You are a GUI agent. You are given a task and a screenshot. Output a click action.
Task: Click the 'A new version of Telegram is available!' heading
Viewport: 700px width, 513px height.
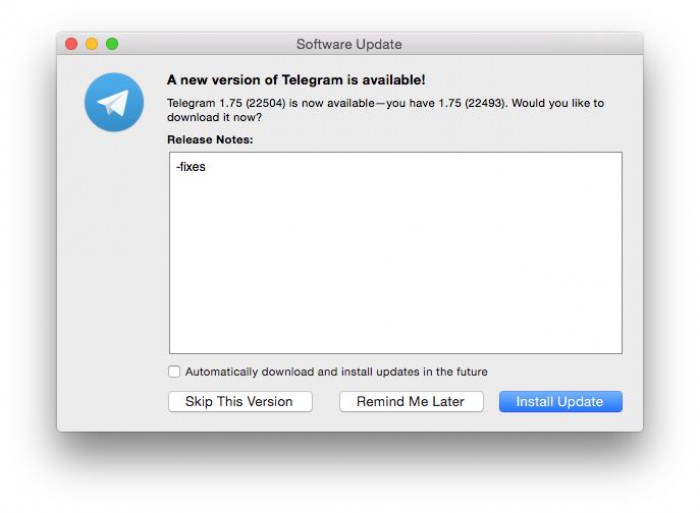pyautogui.click(x=296, y=80)
